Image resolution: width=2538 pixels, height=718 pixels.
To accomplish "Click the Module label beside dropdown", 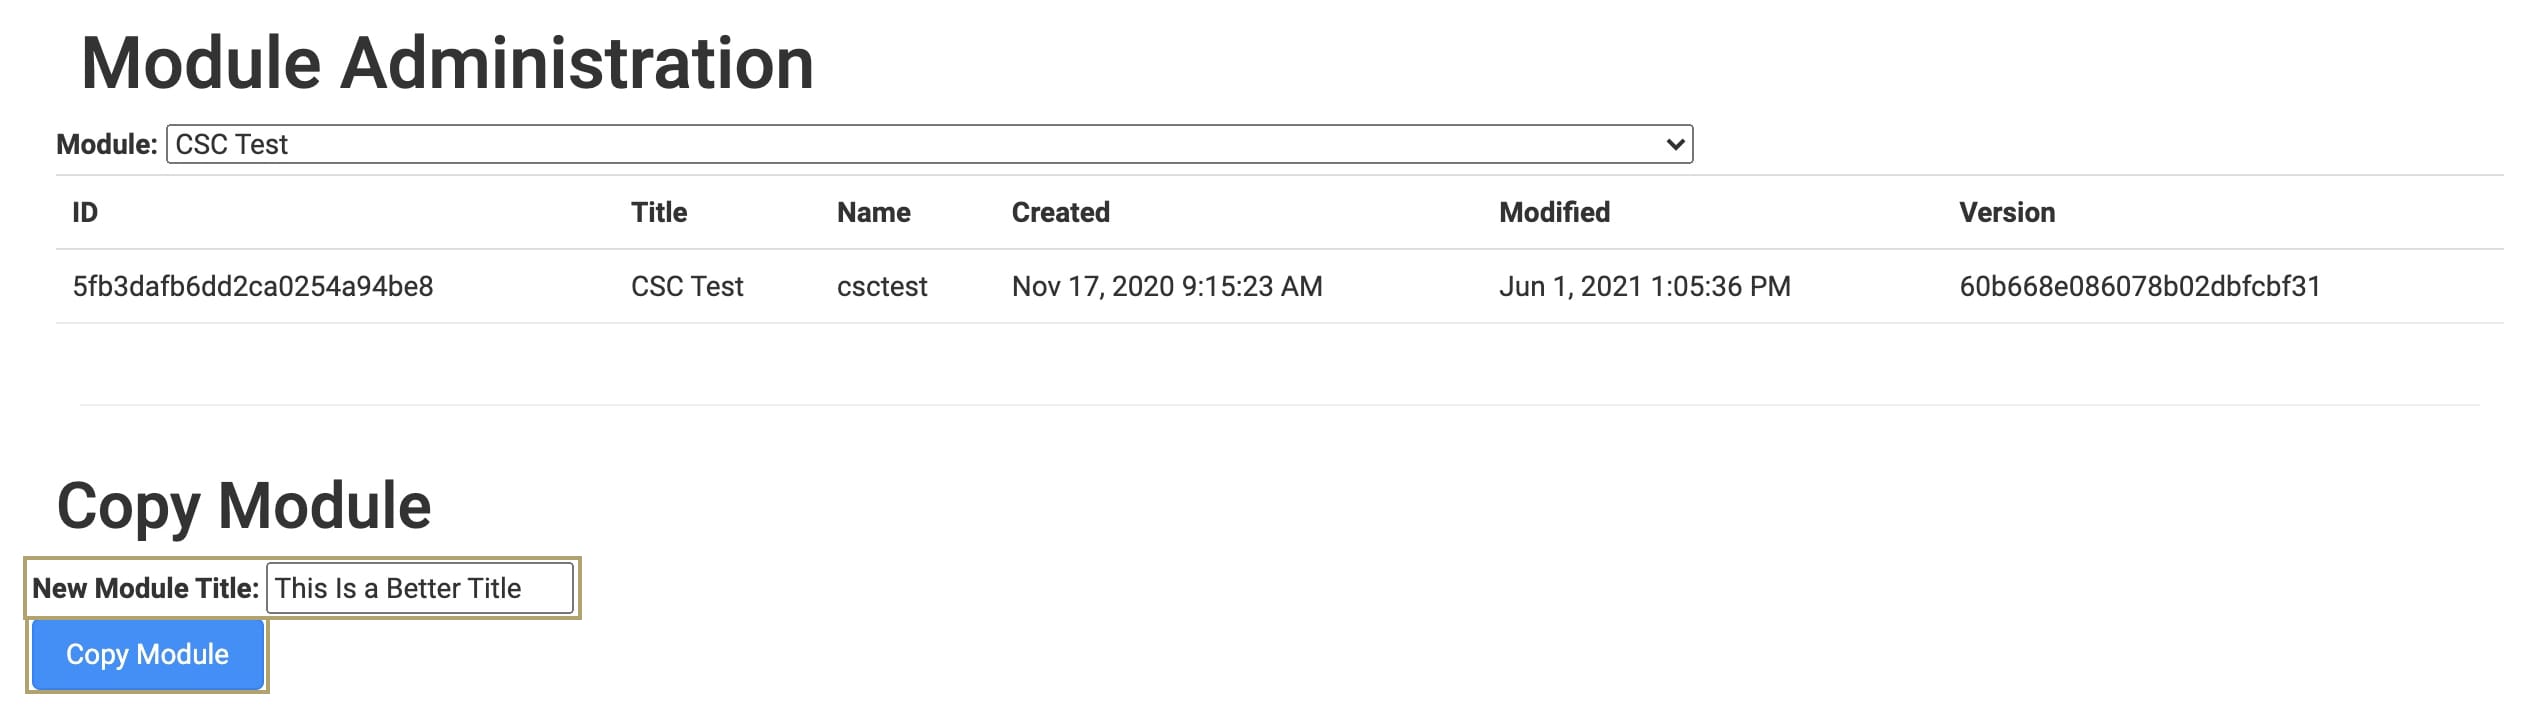I will (107, 144).
